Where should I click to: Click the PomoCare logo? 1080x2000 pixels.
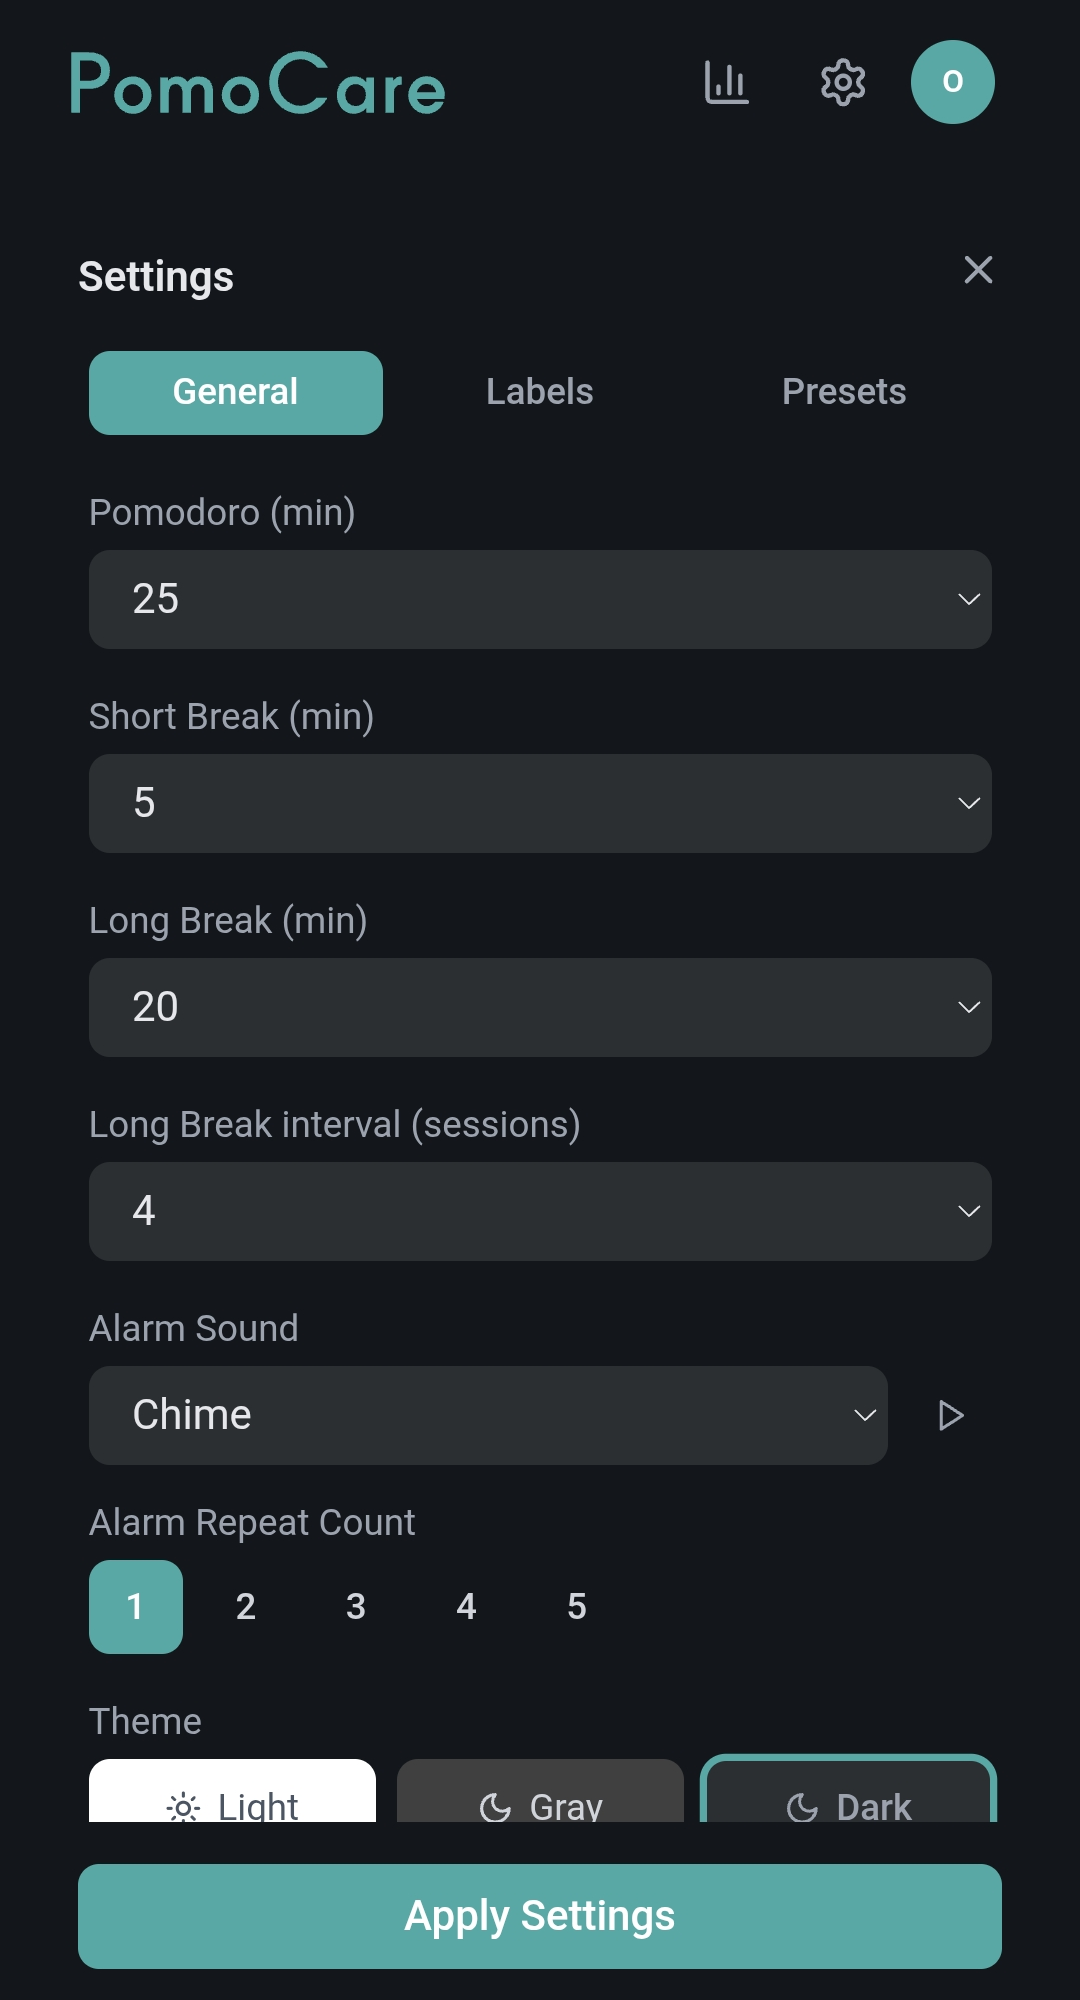258,85
